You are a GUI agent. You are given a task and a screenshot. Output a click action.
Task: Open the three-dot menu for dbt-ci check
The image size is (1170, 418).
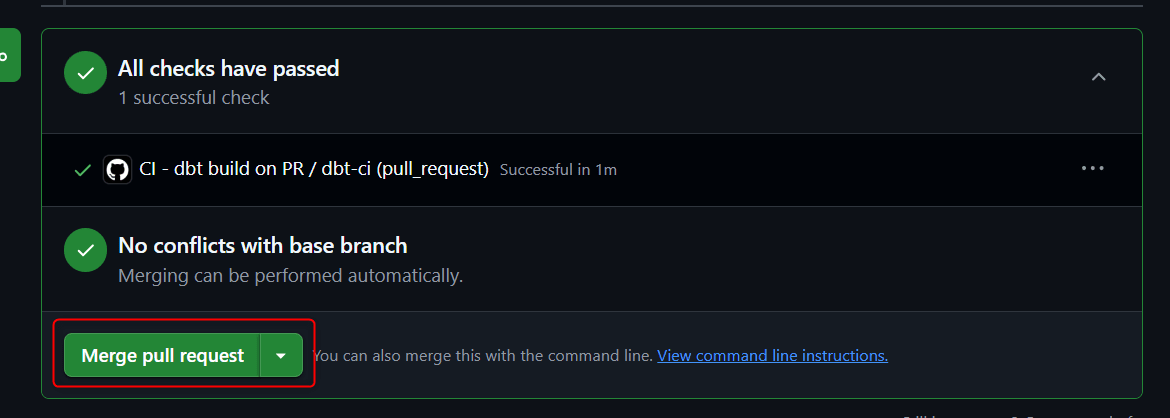1093,169
